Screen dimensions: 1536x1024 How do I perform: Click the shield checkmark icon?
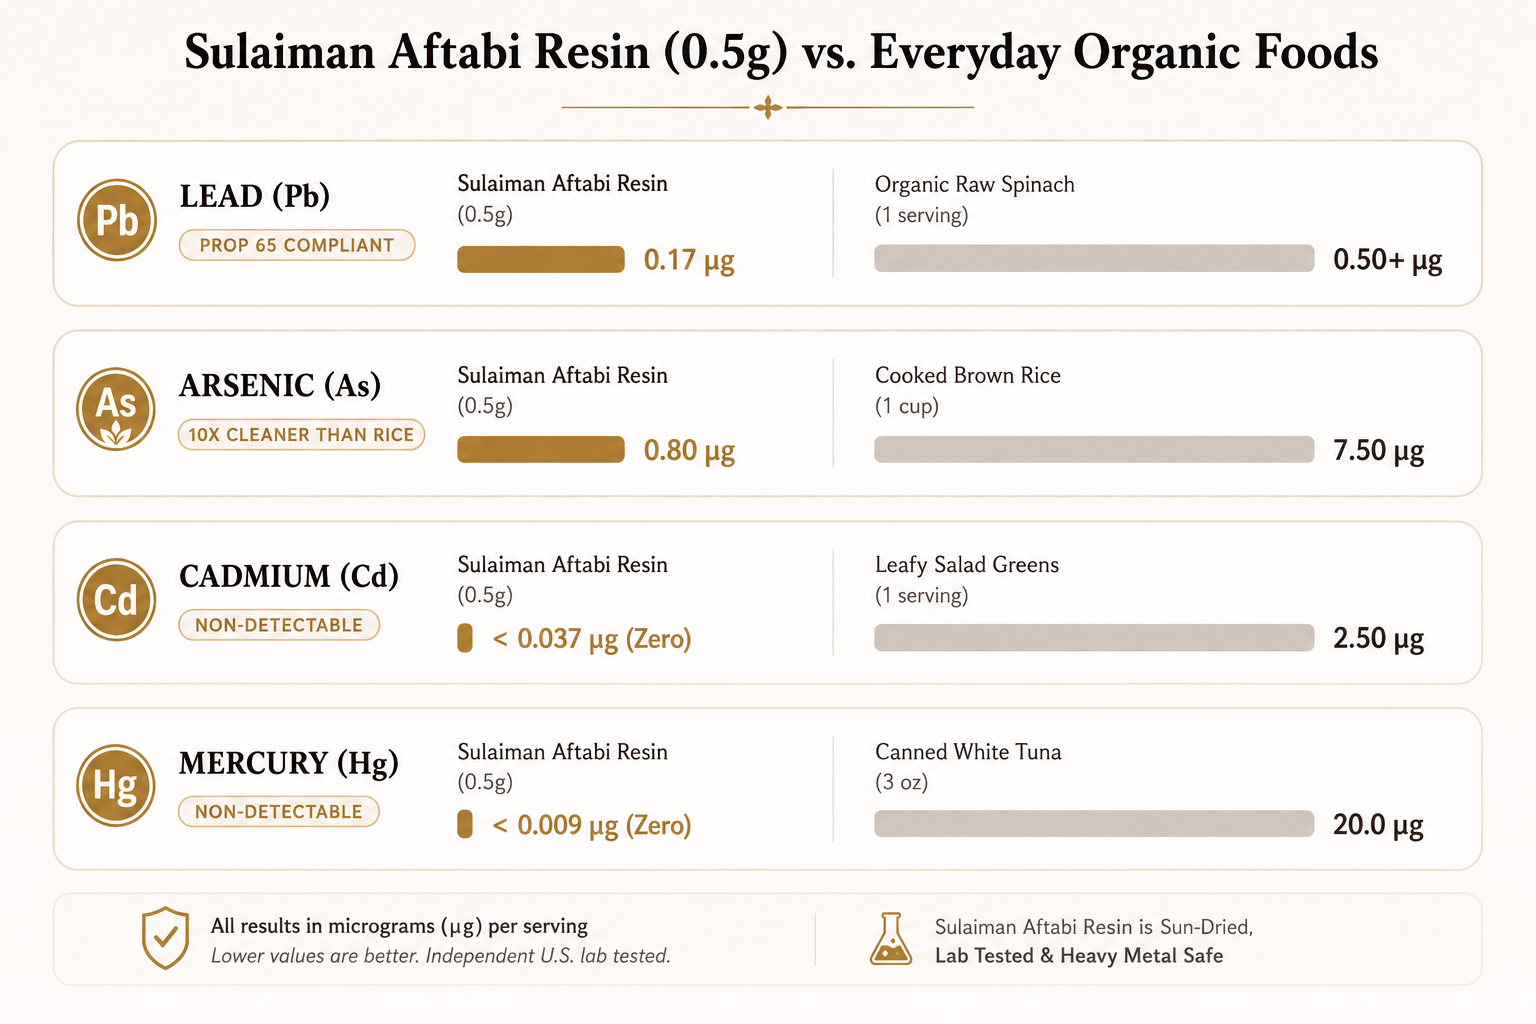pos(165,938)
